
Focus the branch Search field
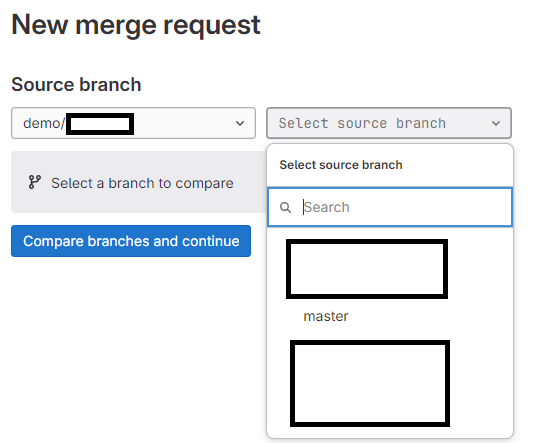[390, 207]
